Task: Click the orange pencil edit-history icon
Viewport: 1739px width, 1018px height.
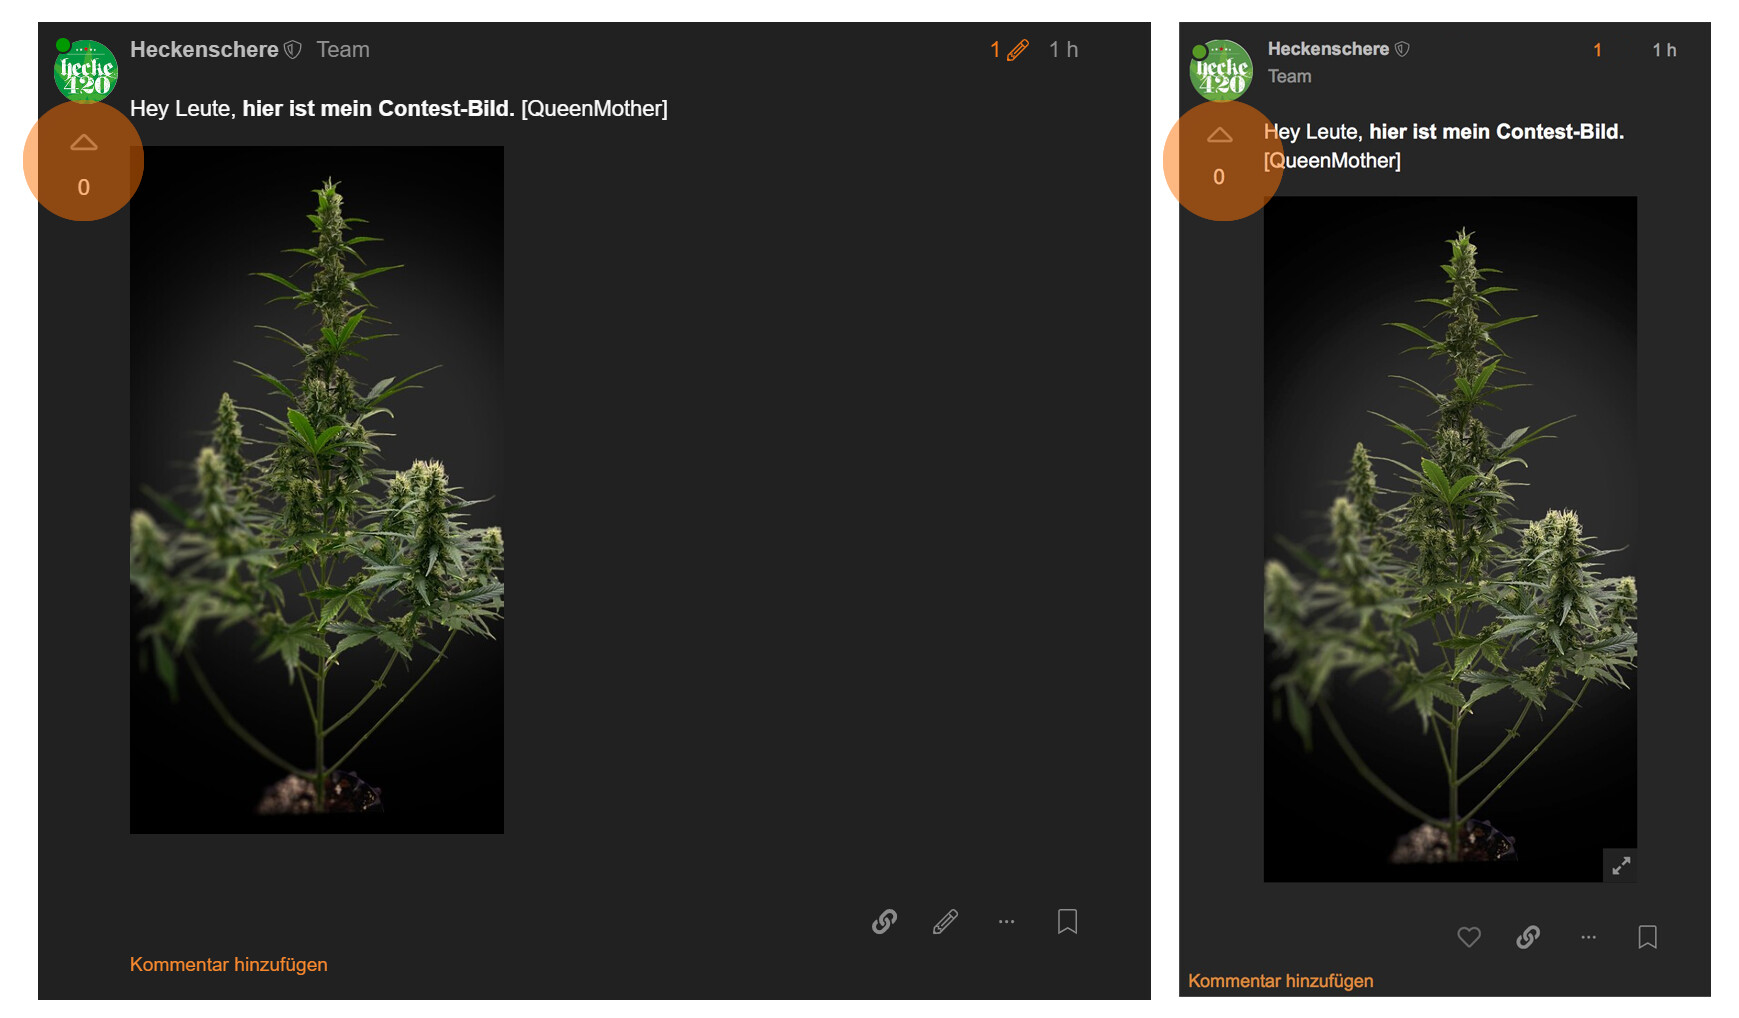Action: (1018, 50)
